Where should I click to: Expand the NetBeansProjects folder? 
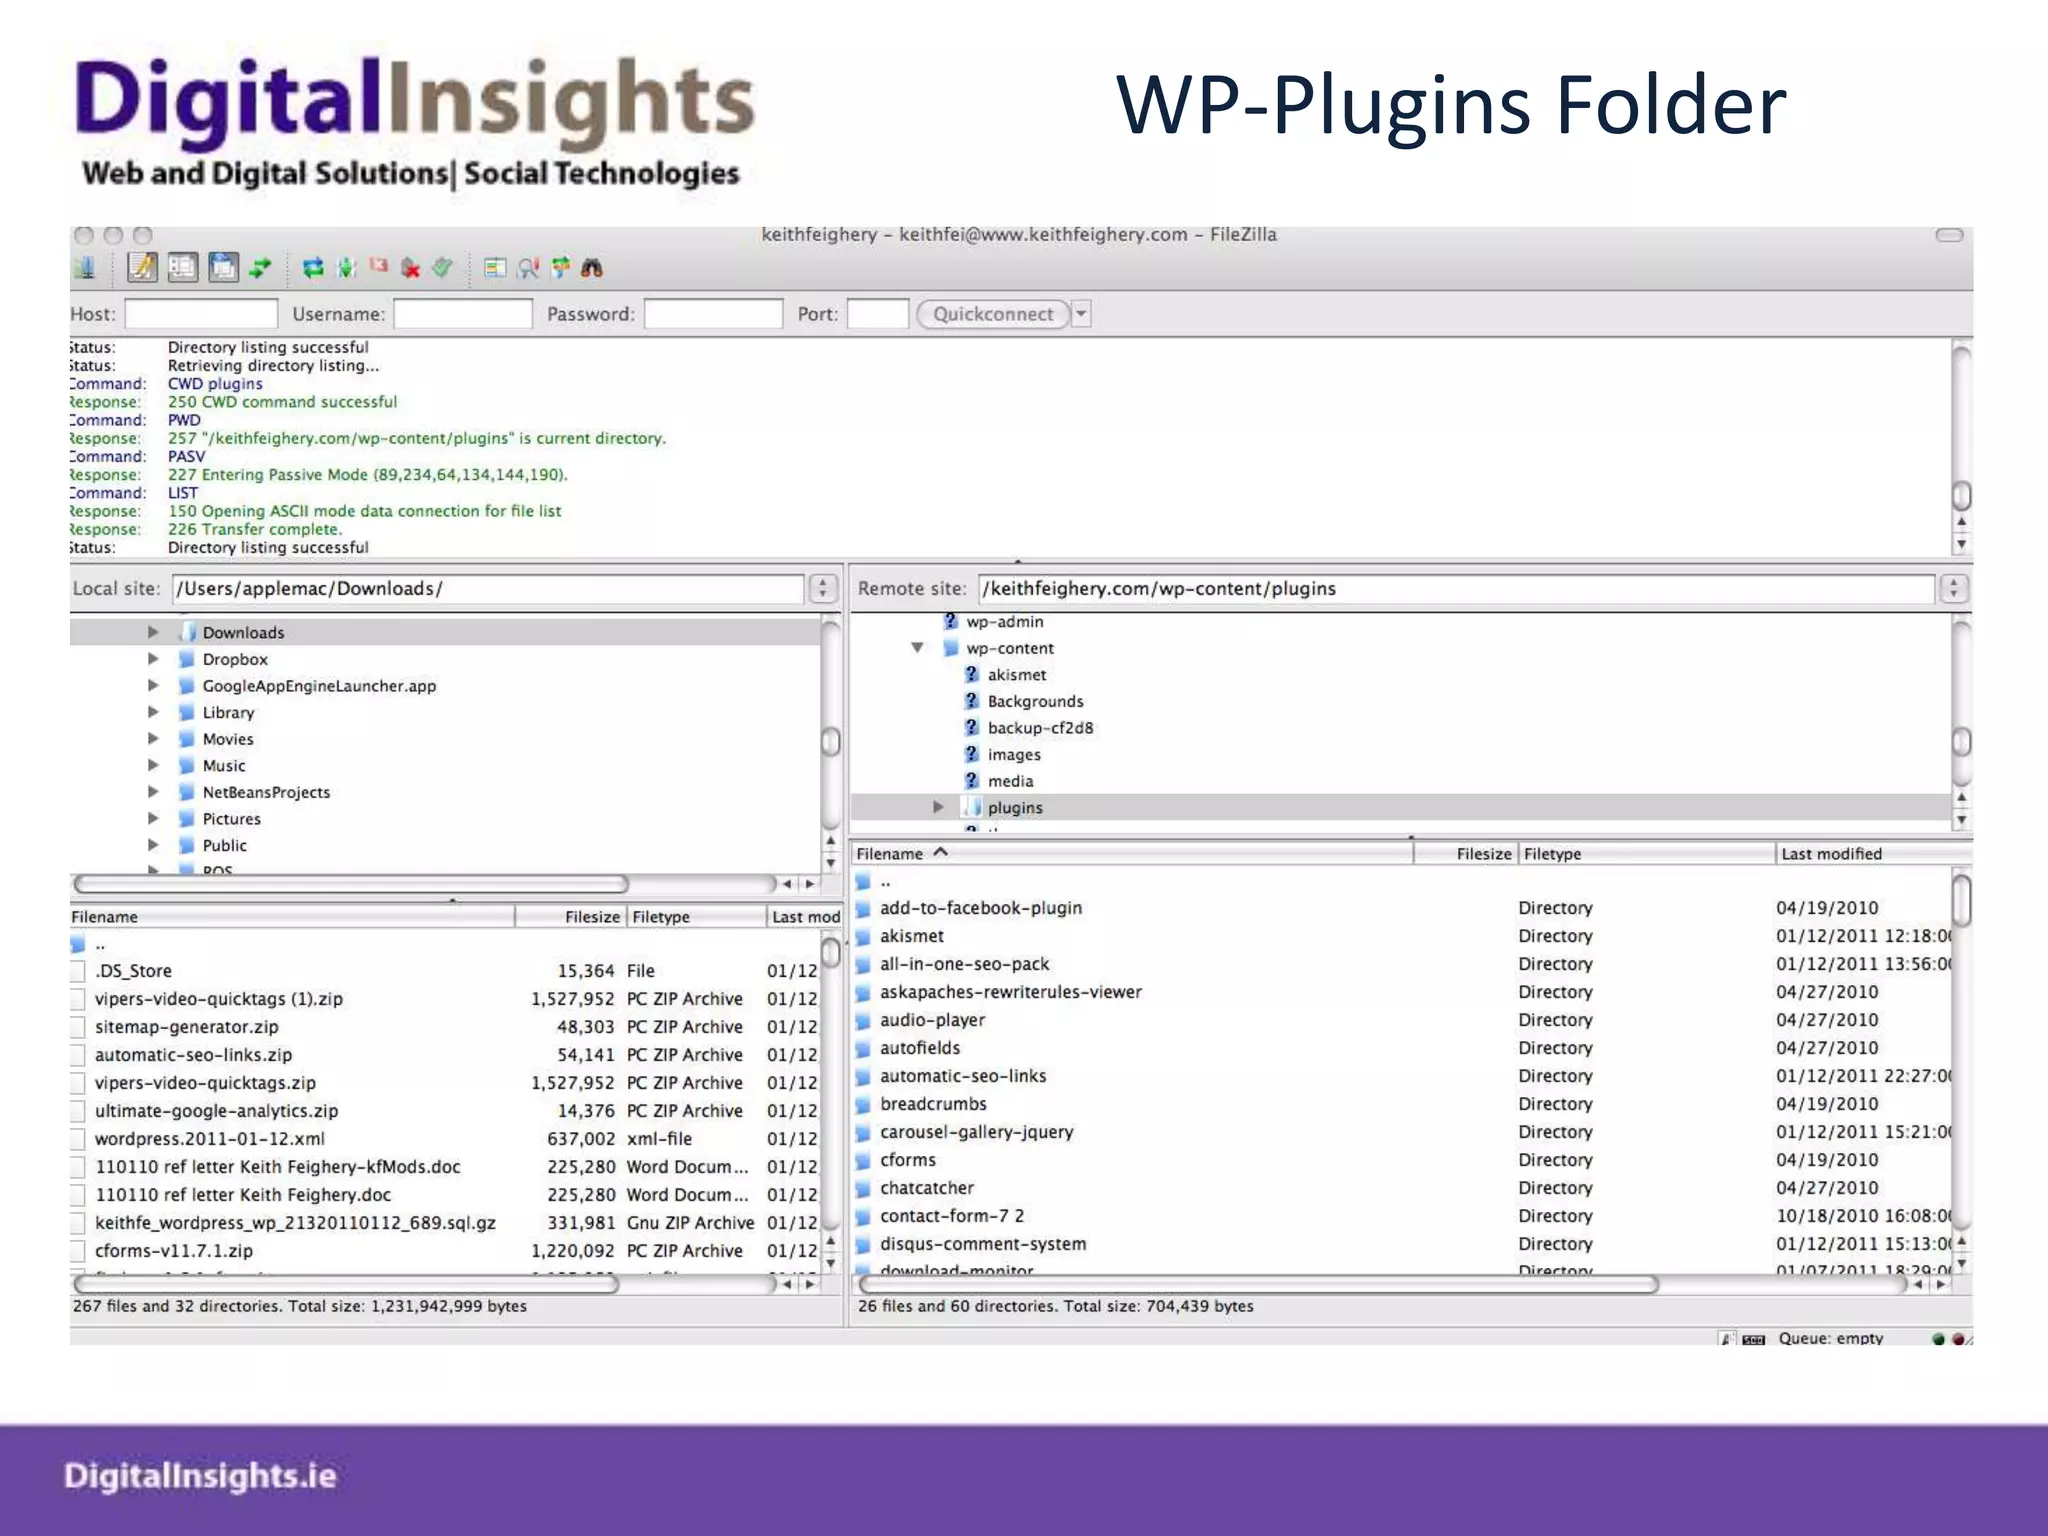[153, 792]
